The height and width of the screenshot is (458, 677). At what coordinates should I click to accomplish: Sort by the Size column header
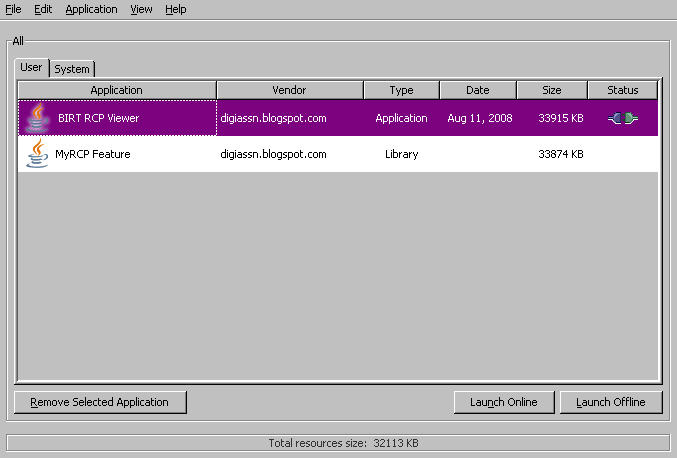[x=552, y=90]
